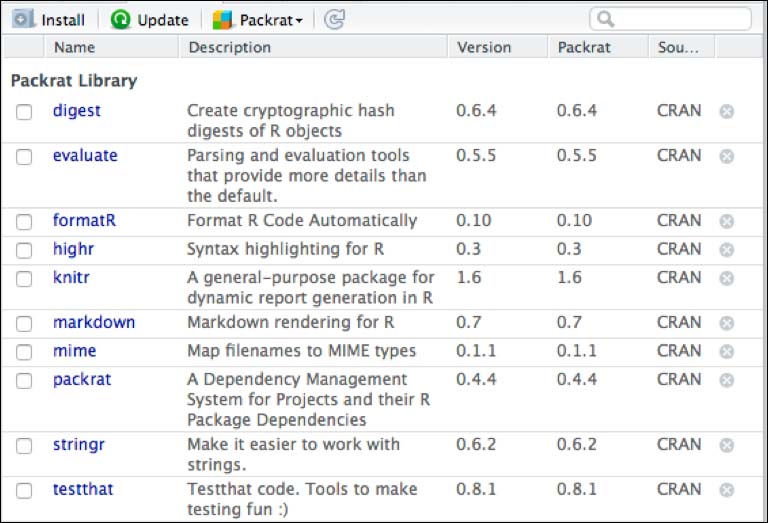
Task: Check the stringr package checkbox
Action: click(24, 446)
